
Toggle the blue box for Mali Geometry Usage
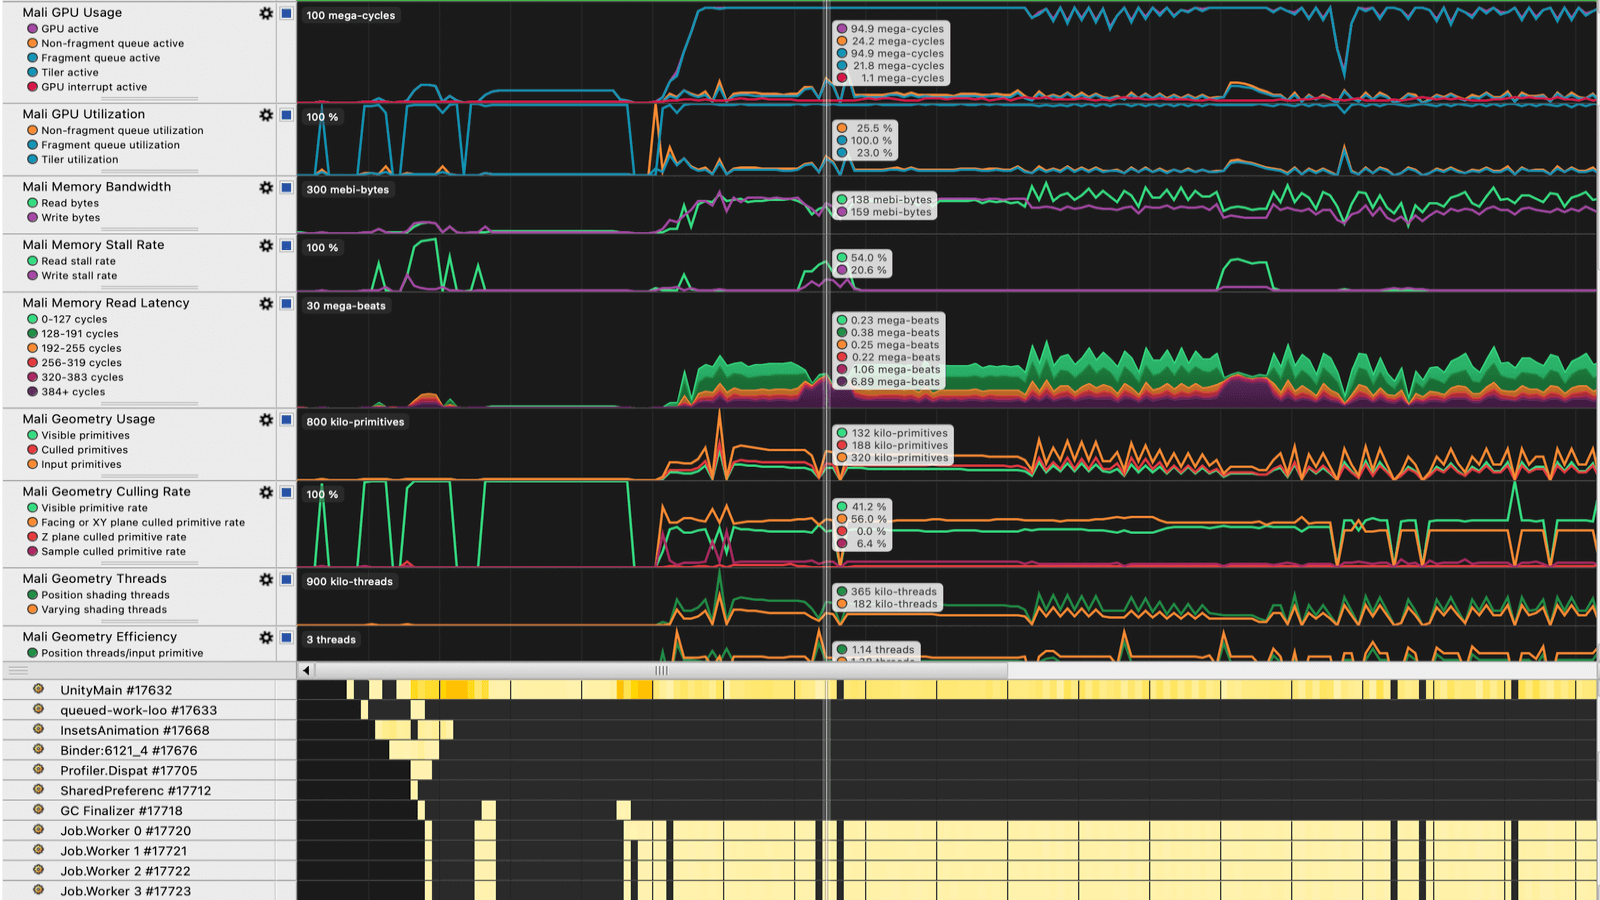pos(286,420)
